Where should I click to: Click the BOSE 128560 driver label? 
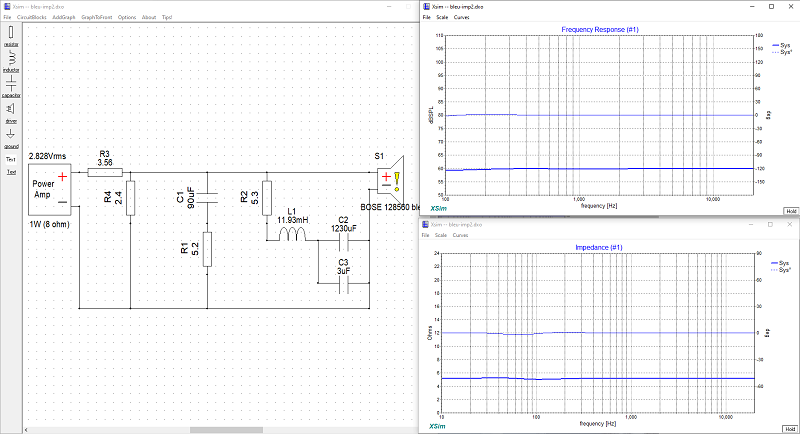click(x=390, y=208)
